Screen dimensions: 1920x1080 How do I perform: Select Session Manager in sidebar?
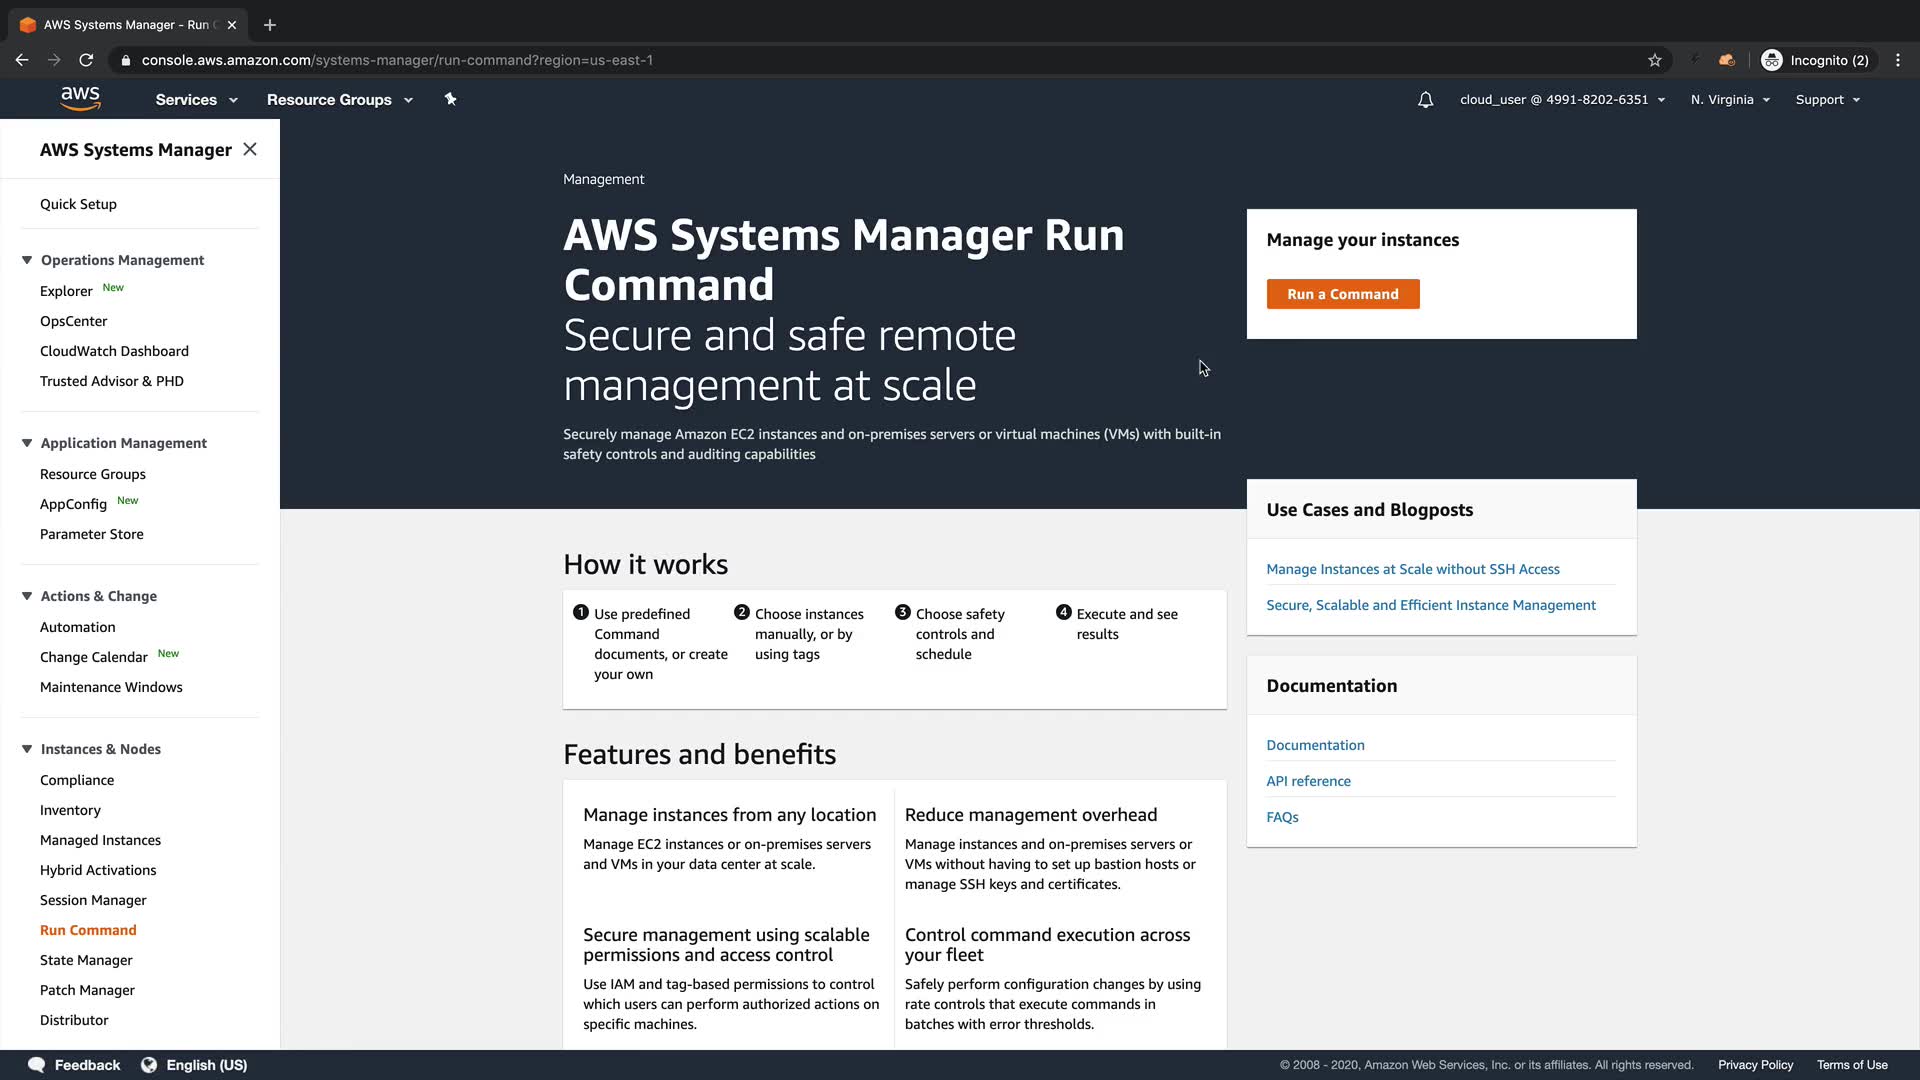click(93, 900)
